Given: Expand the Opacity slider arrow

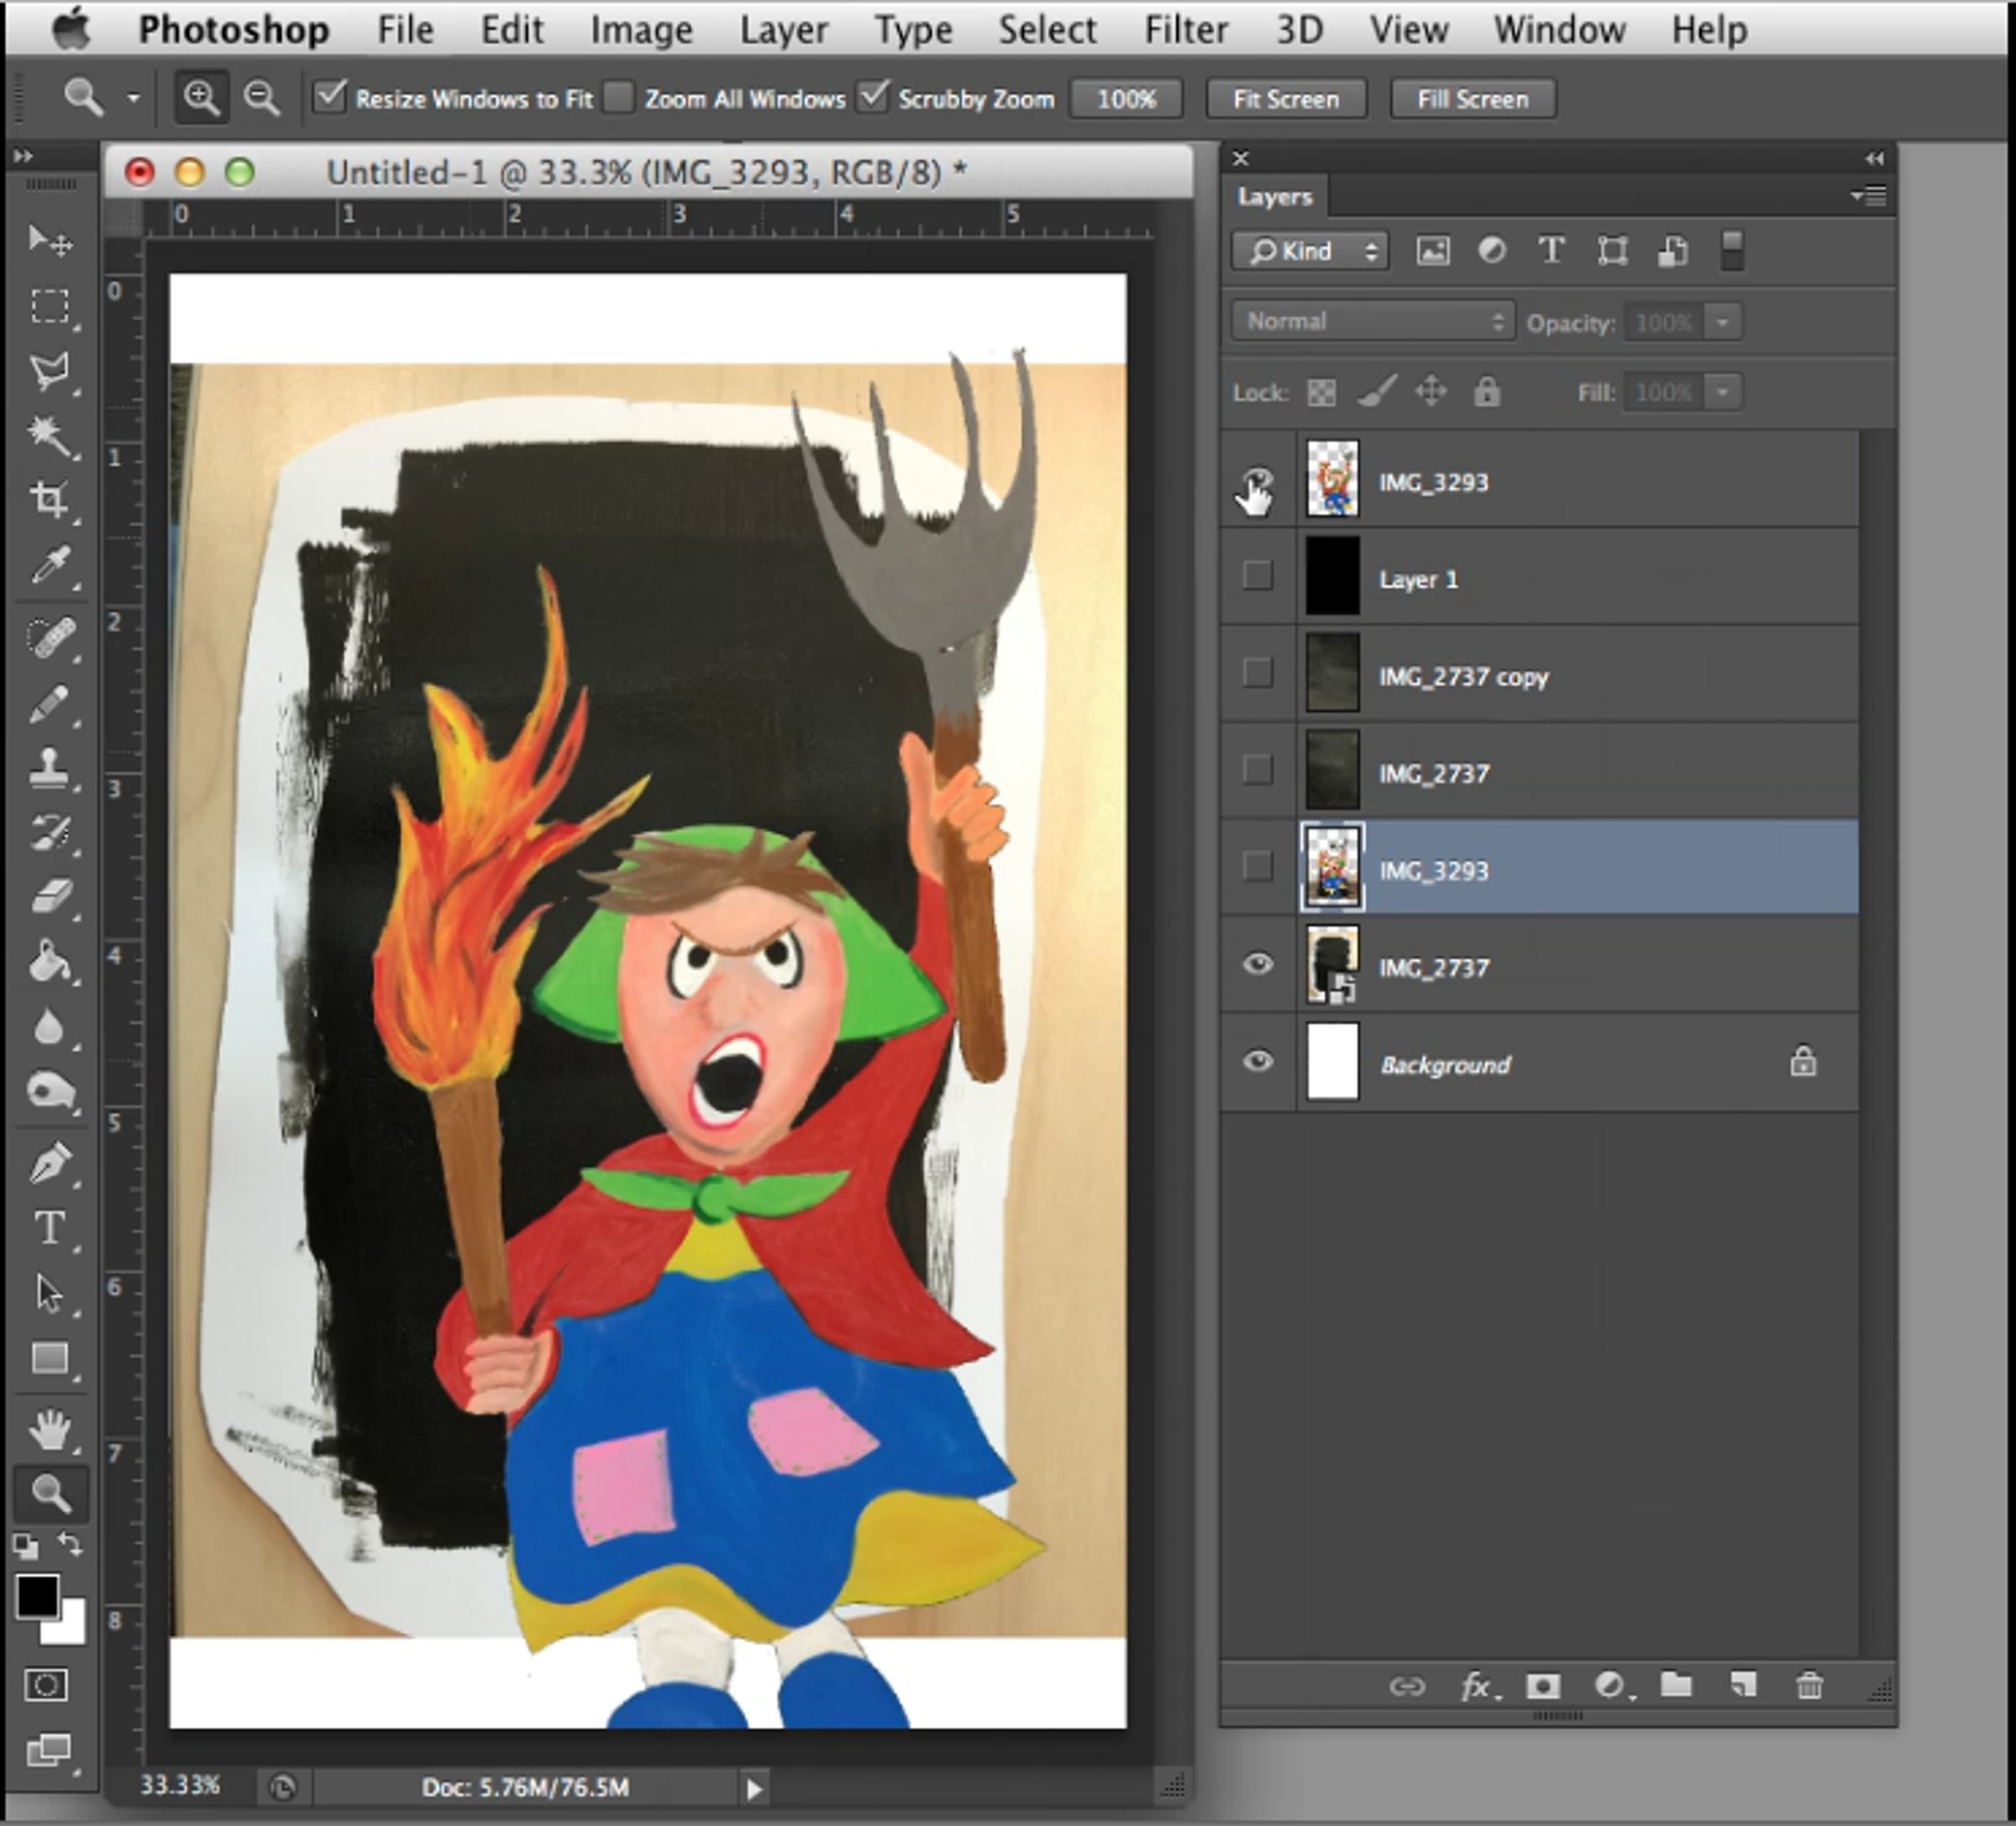Looking at the screenshot, I should click(1722, 322).
